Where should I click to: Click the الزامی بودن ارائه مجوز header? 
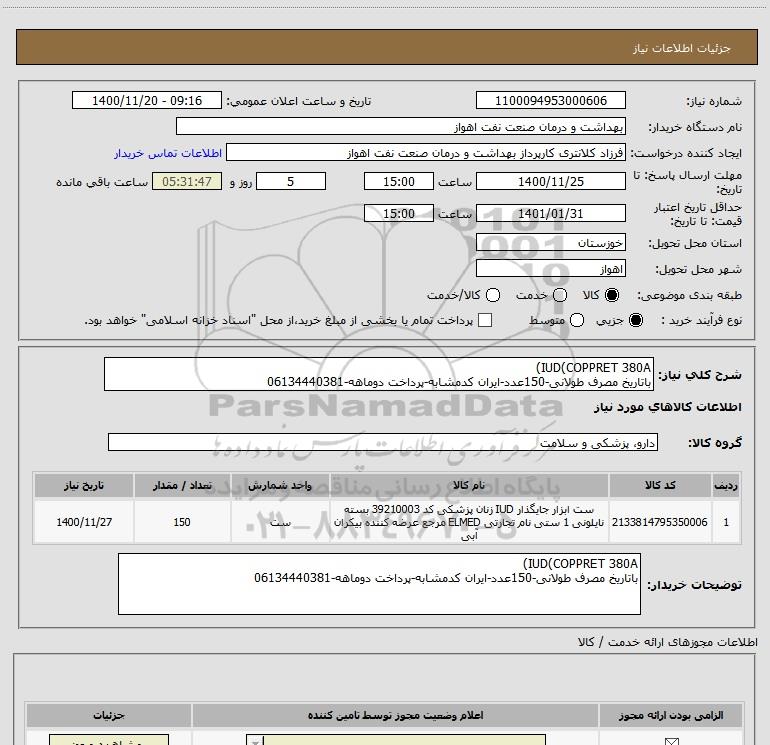tap(671, 715)
